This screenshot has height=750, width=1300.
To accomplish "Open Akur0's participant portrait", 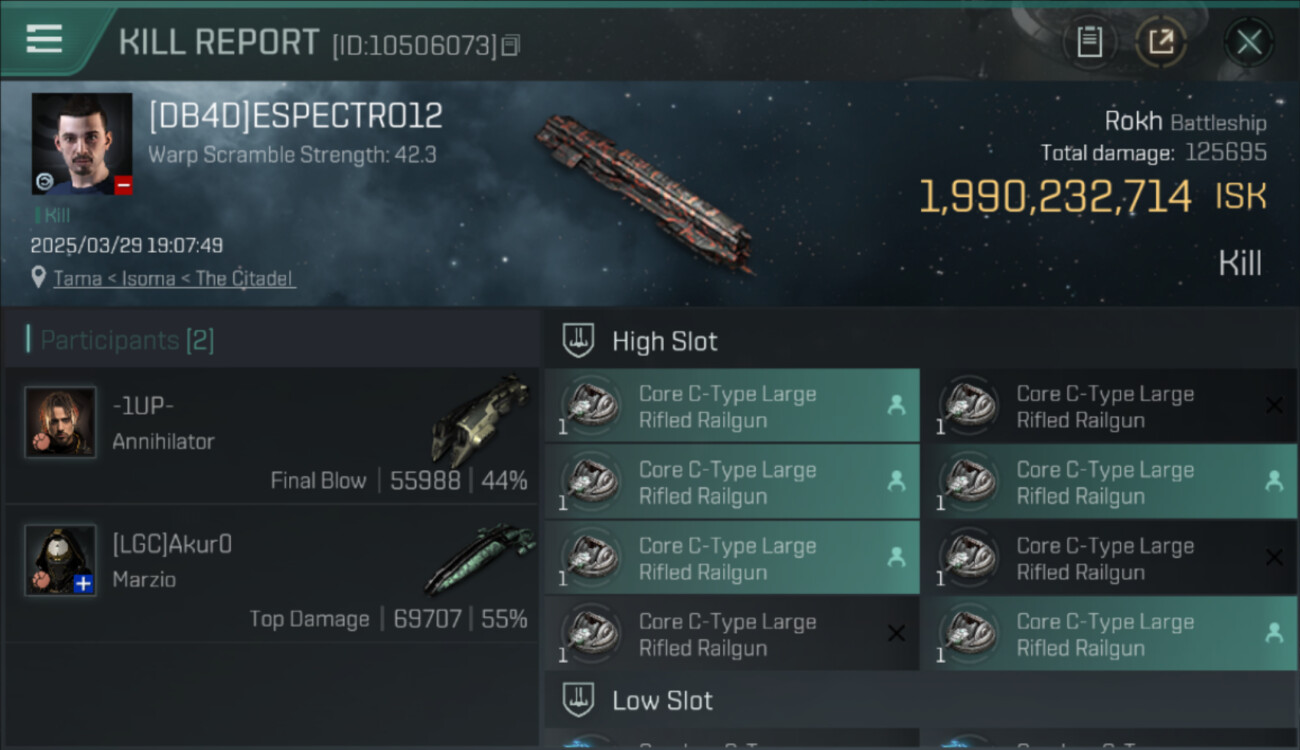I will pyautogui.click(x=60, y=560).
